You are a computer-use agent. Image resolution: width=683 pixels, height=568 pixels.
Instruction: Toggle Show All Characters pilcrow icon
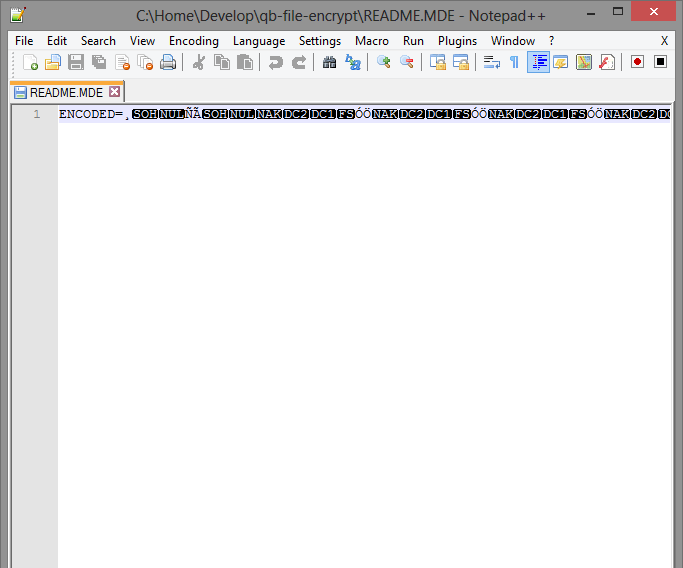514,62
